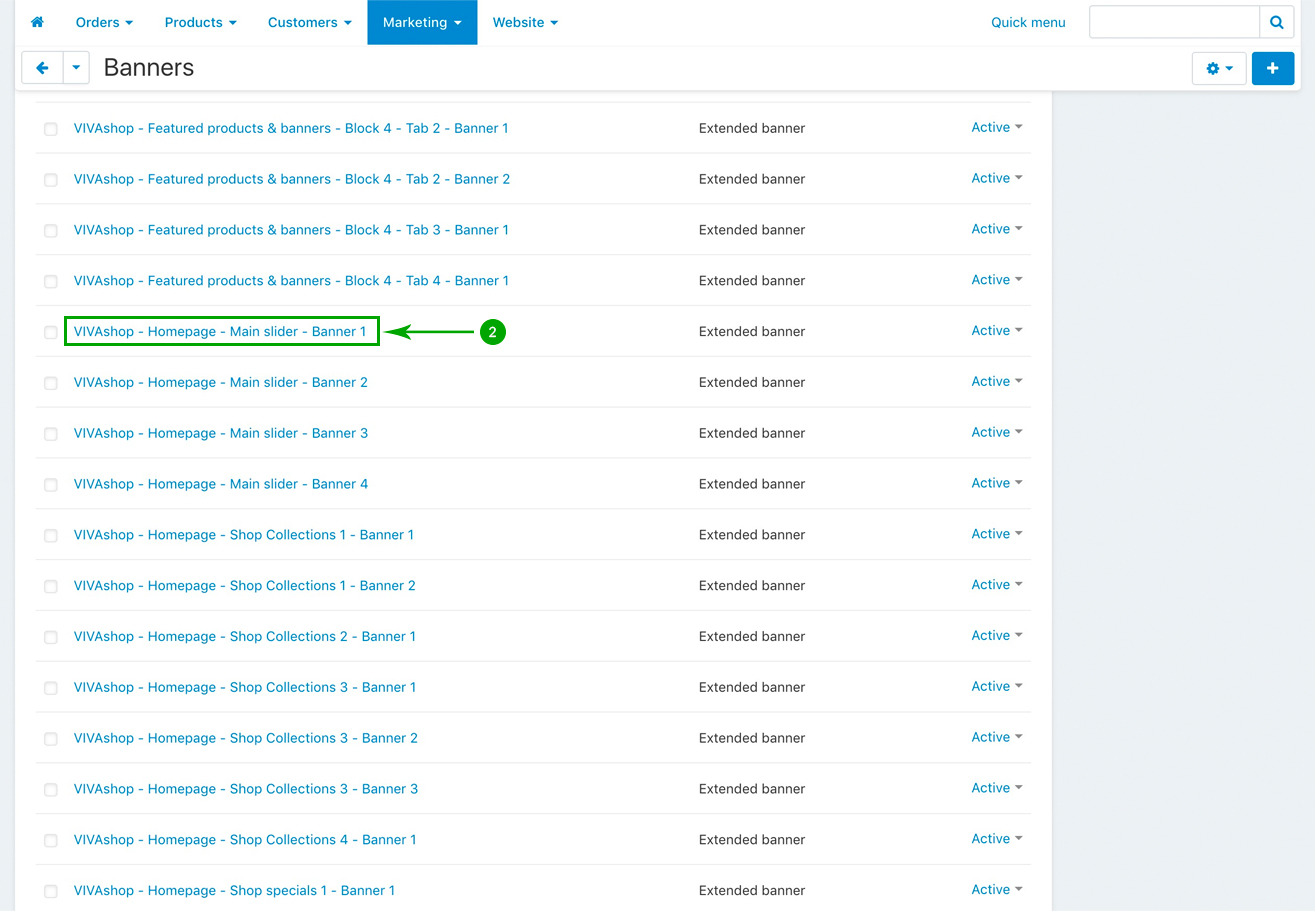The width and height of the screenshot is (1315, 911).
Task: Open the Products menu
Action: [x=200, y=22]
